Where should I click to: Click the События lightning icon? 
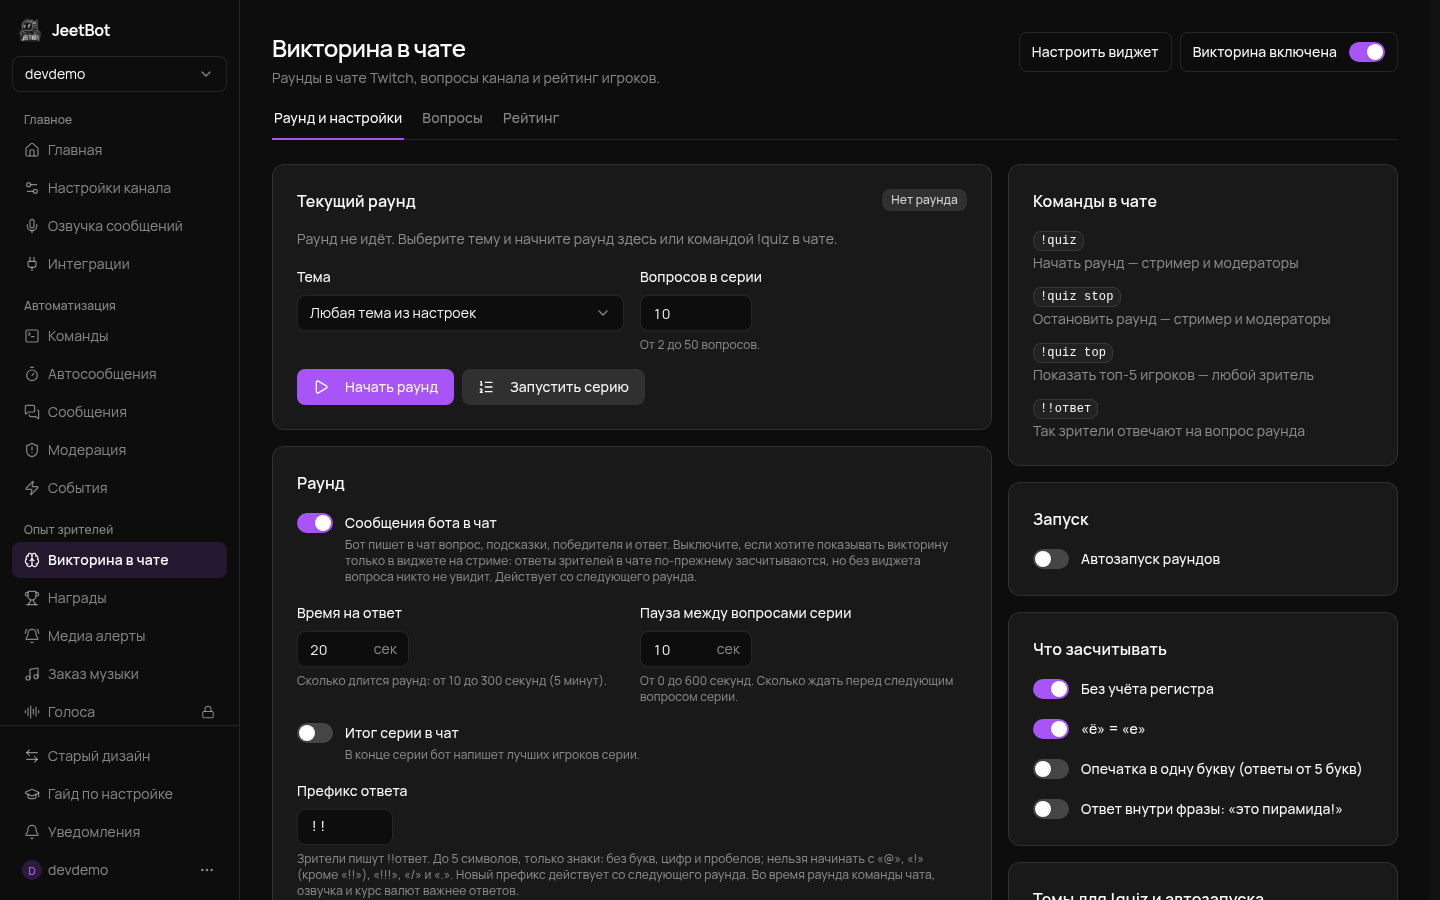(32, 488)
